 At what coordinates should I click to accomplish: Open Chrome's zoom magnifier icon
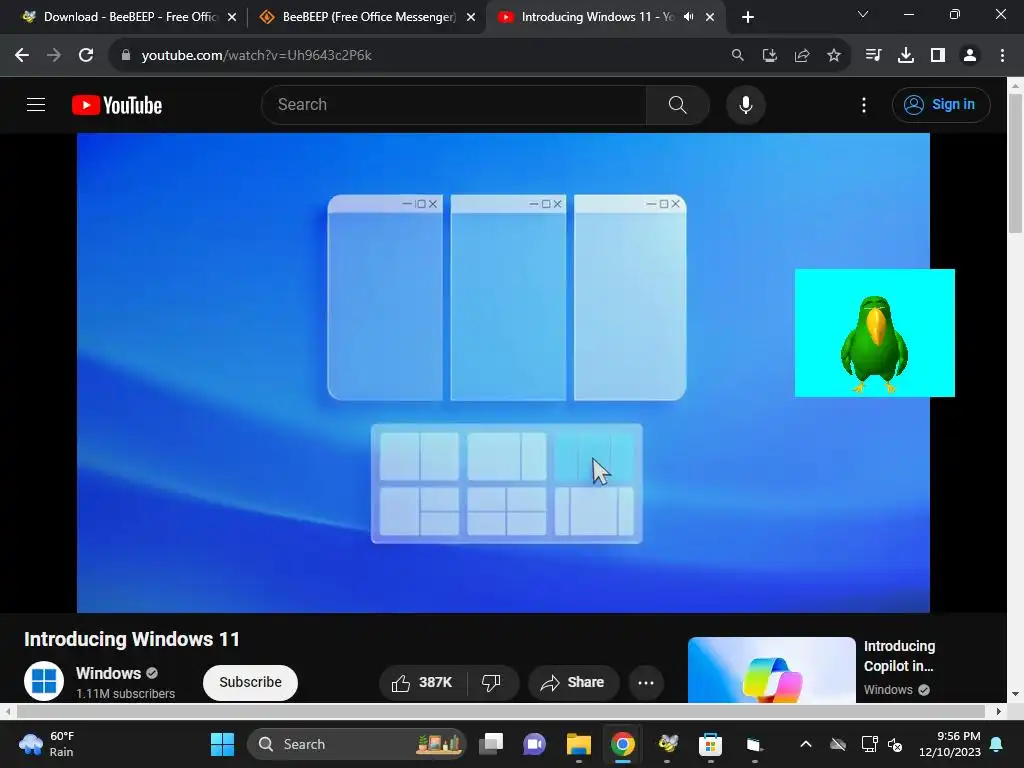pos(737,56)
